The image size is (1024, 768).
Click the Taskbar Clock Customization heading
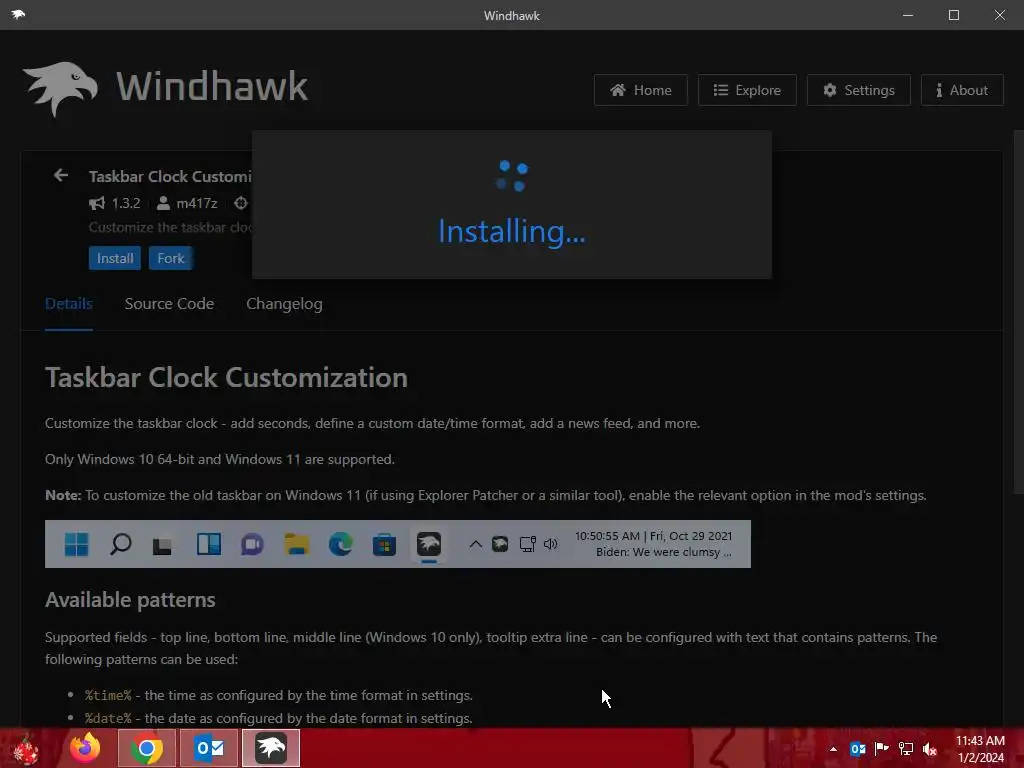point(226,377)
